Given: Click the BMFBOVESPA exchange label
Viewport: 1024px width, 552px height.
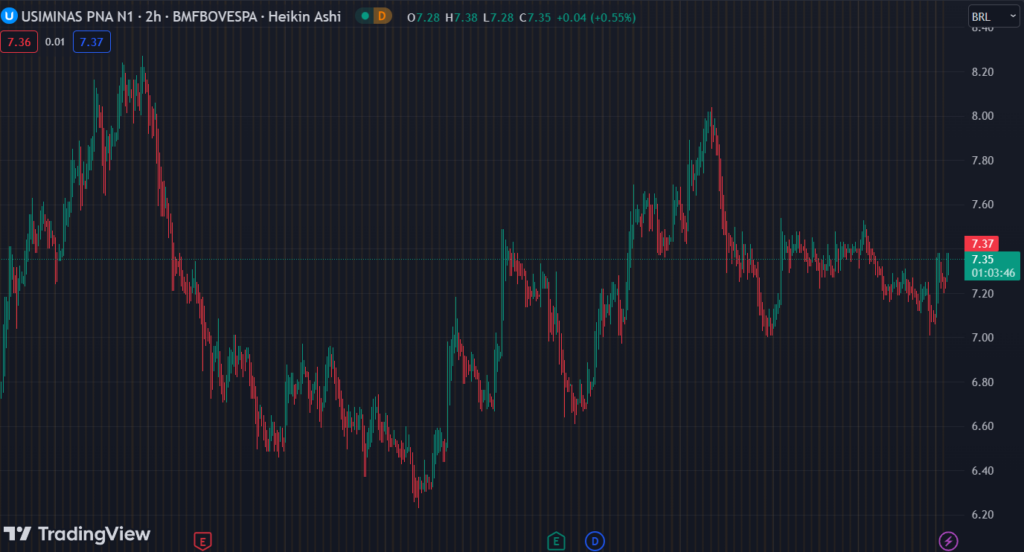Looking at the screenshot, I should tap(214, 16).
